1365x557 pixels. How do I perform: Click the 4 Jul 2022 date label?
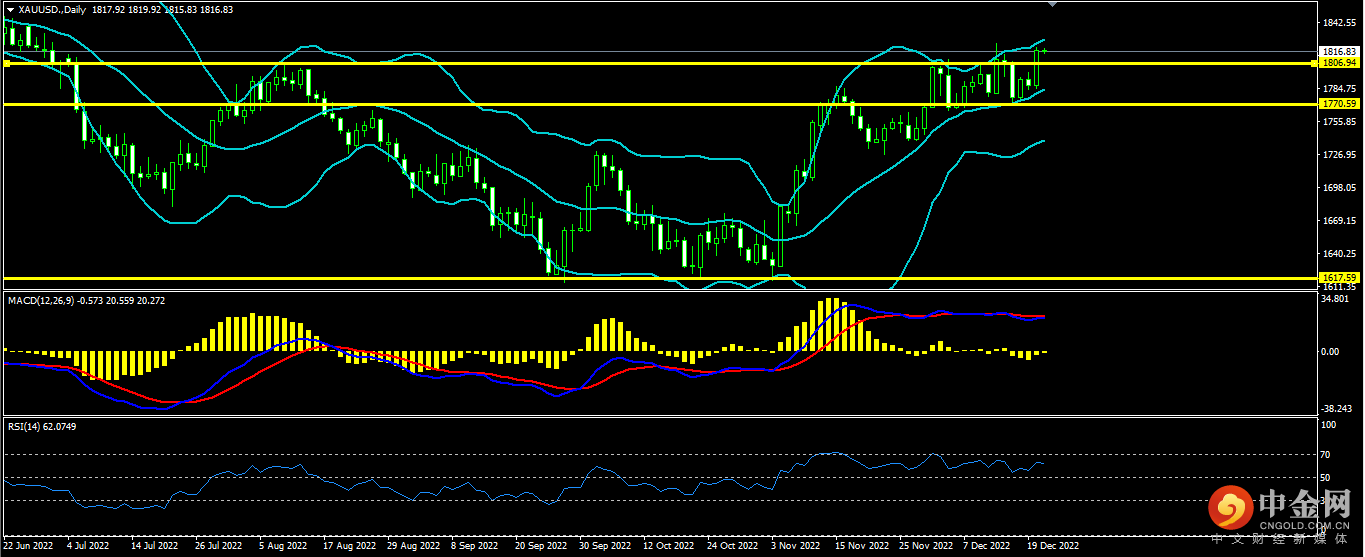(x=88, y=547)
